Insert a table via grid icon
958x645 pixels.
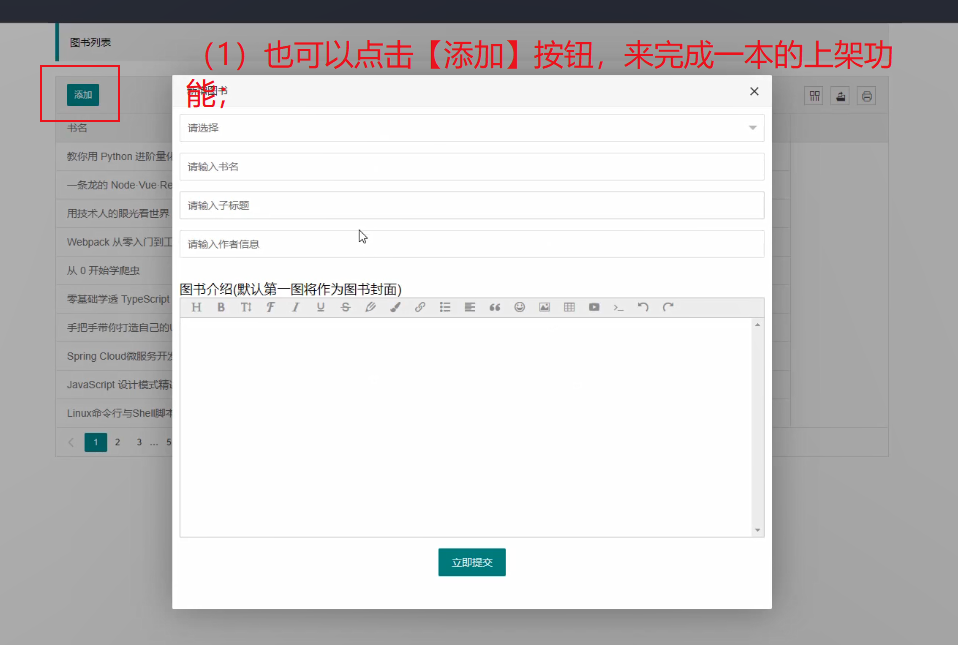[569, 307]
